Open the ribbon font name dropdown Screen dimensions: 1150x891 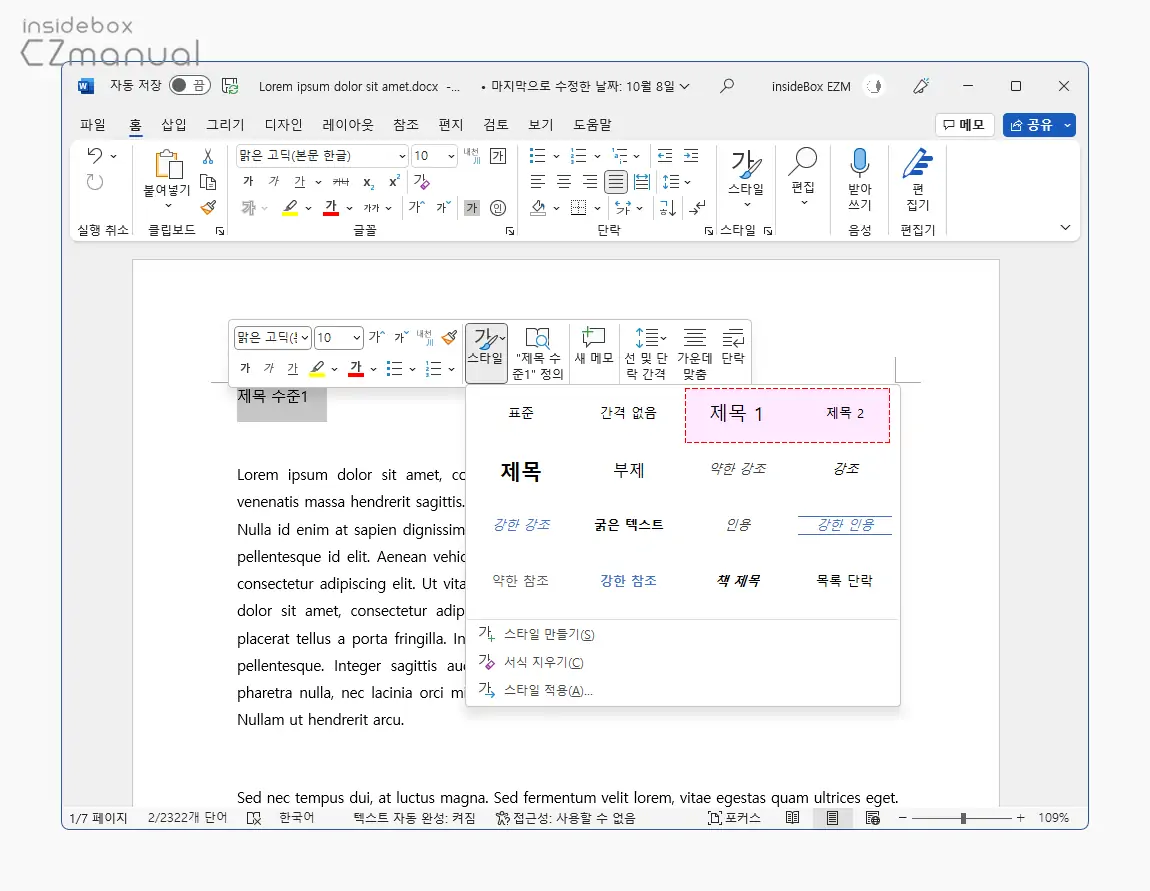402,156
